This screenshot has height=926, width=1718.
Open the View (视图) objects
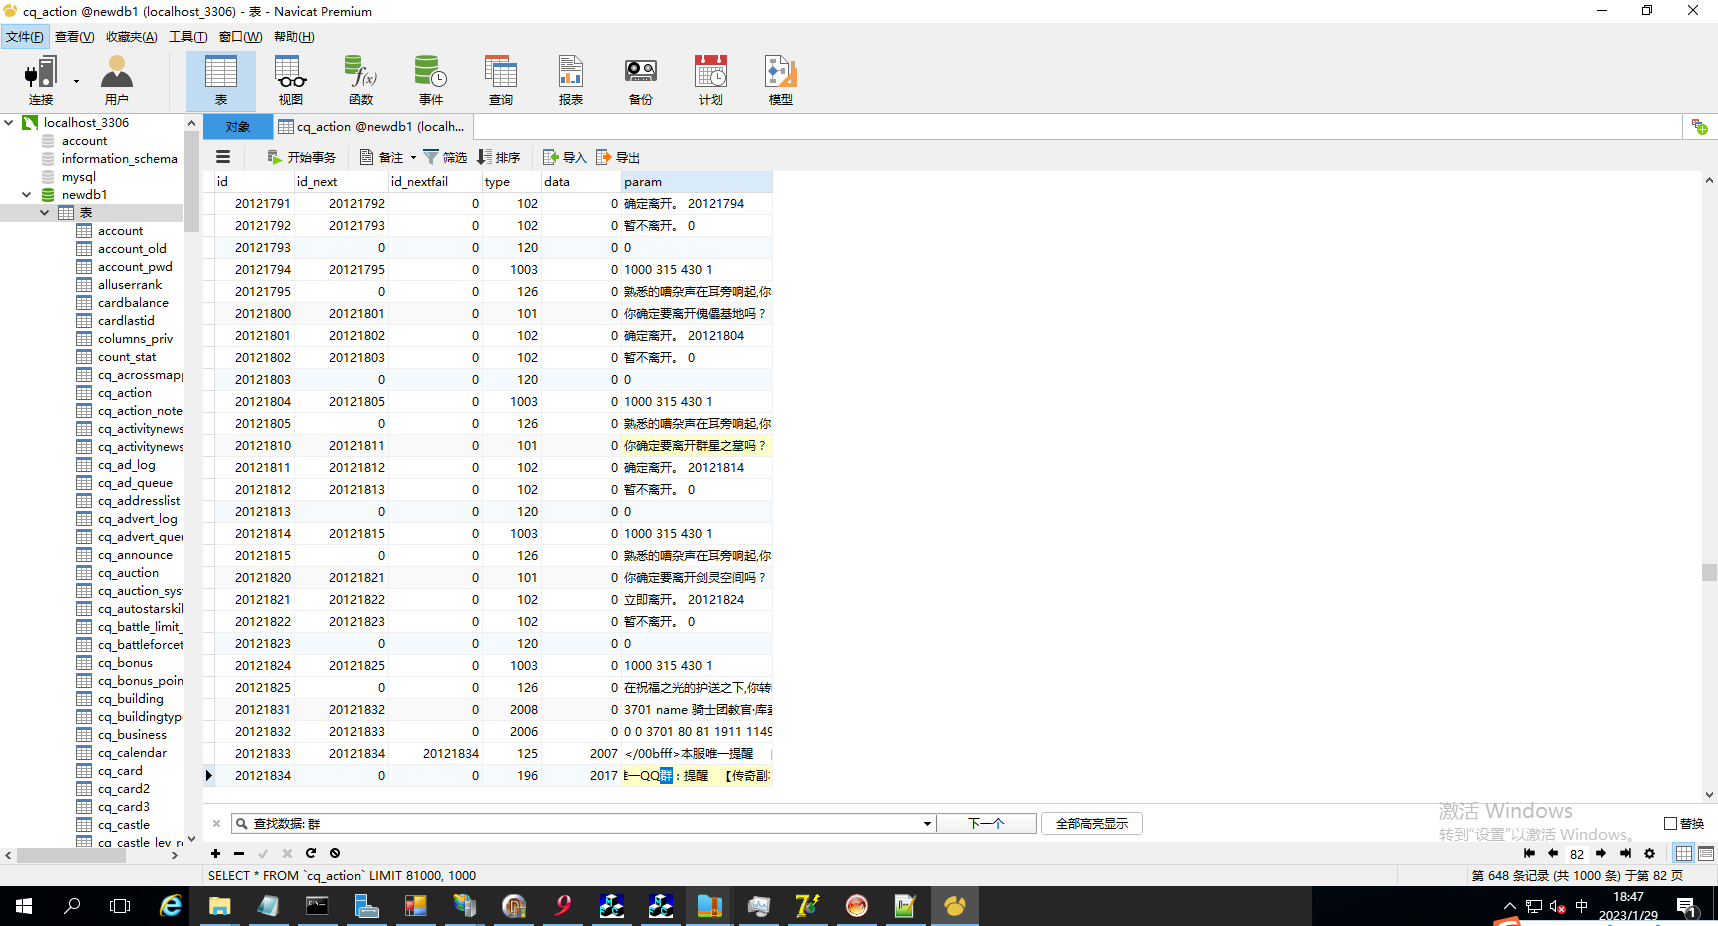291,80
